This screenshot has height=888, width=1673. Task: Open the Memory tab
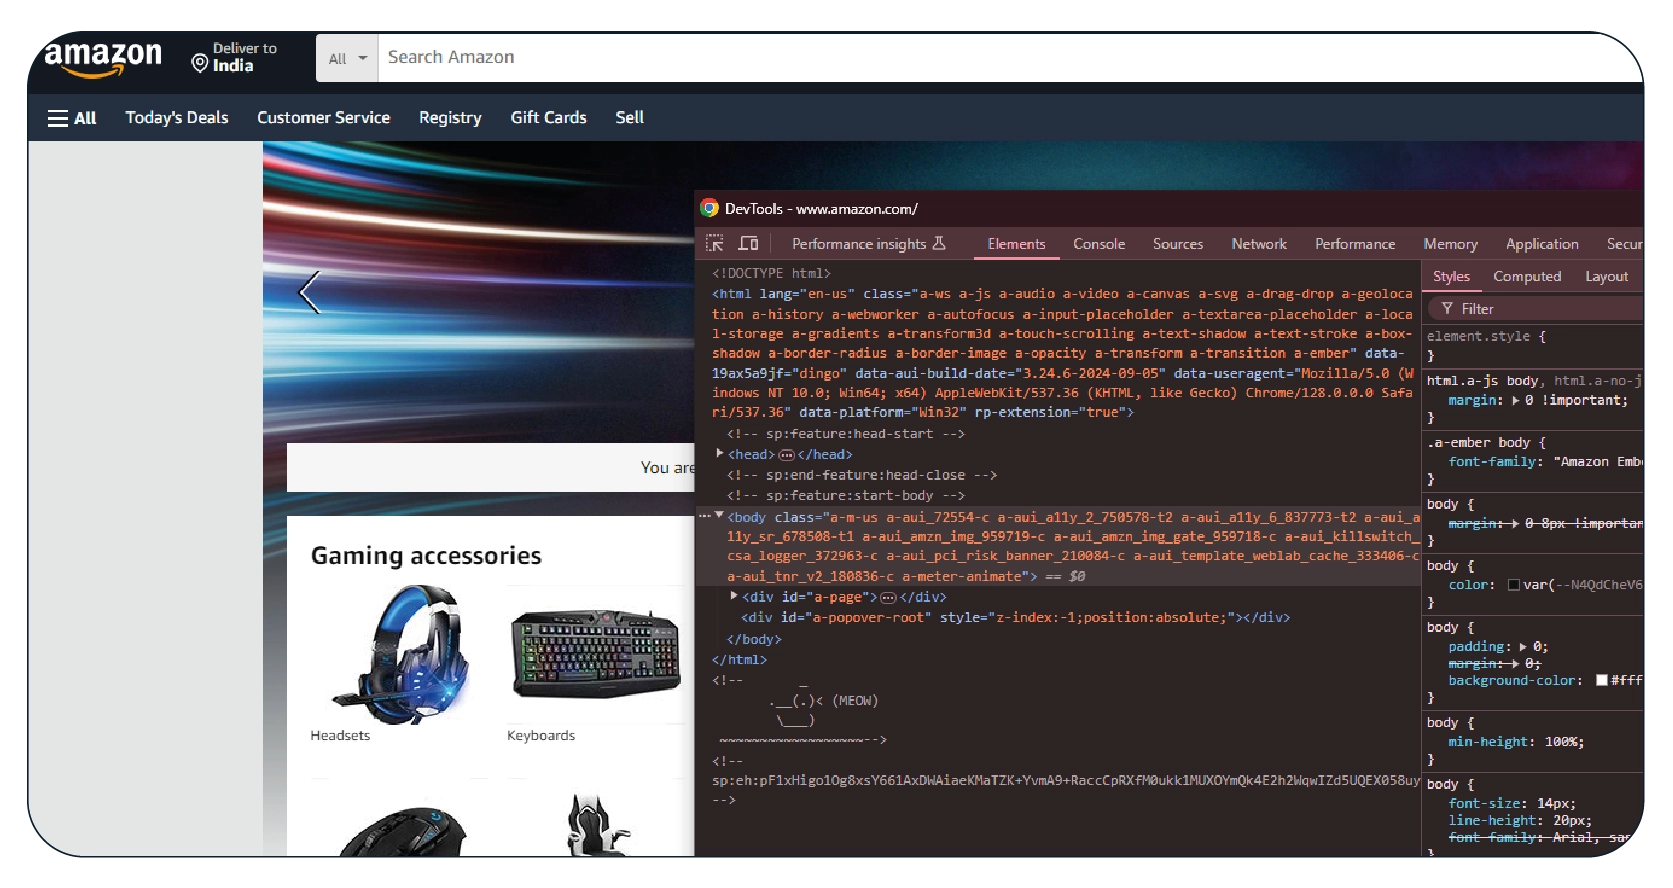1450,244
